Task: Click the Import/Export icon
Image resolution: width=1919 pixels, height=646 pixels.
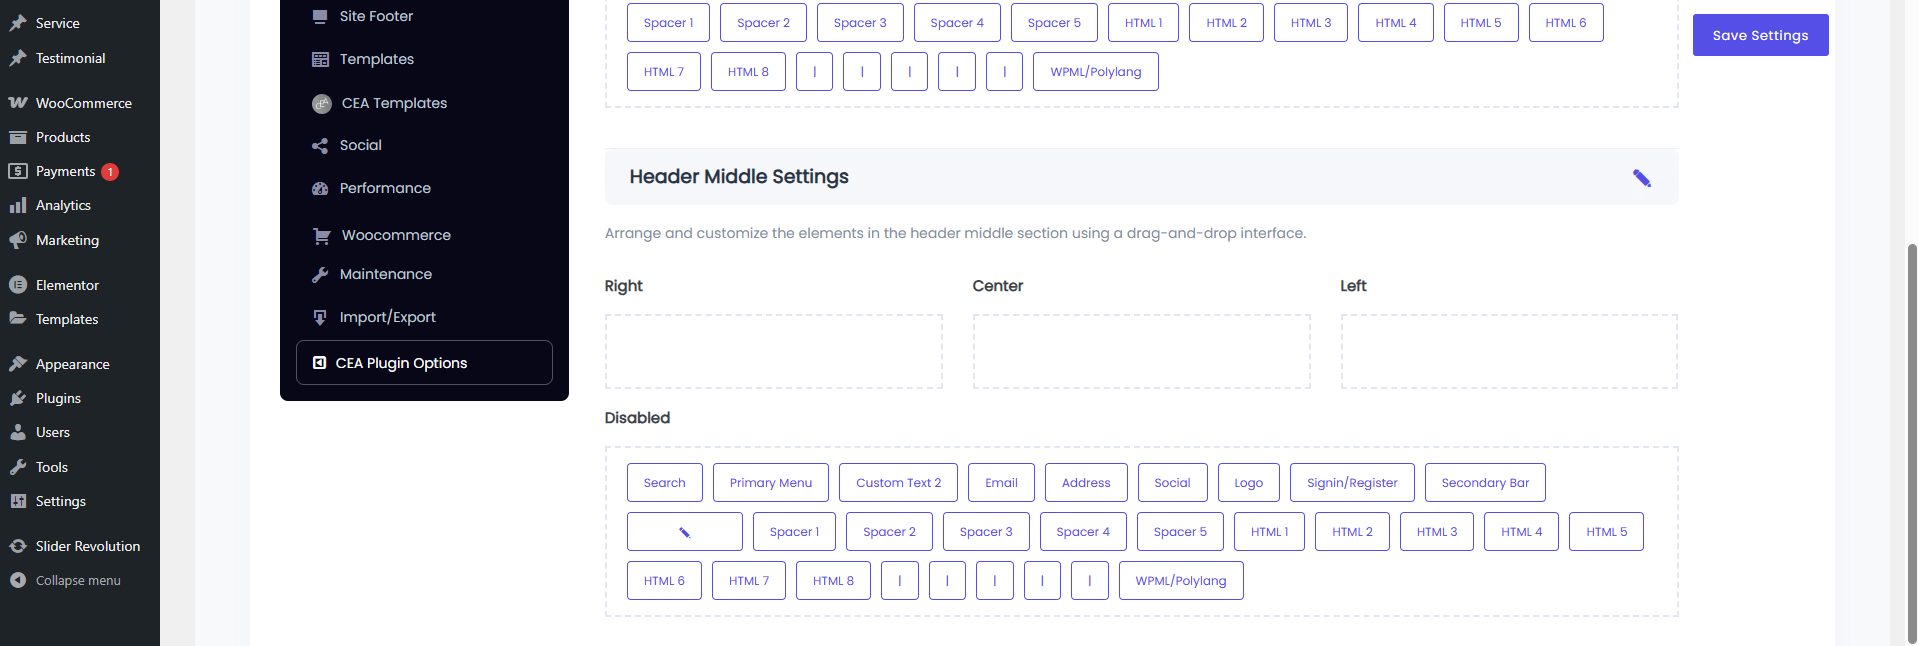Action: click(x=320, y=317)
